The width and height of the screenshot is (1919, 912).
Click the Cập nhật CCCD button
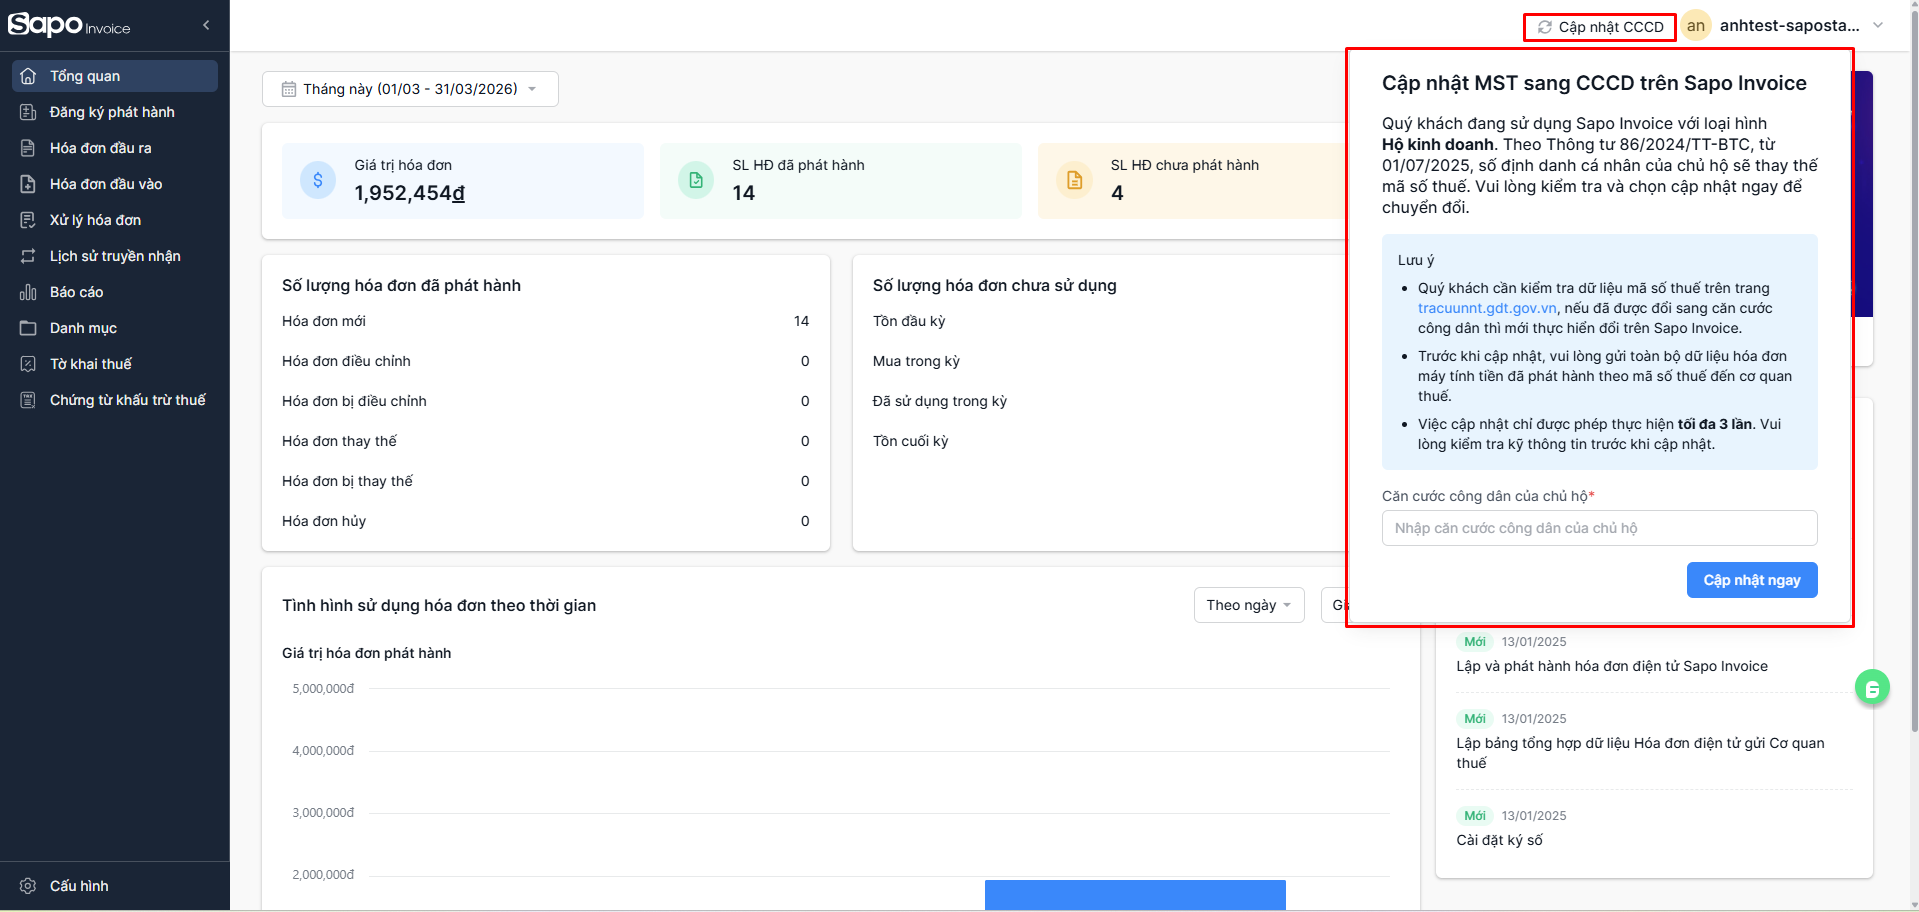click(x=1600, y=27)
